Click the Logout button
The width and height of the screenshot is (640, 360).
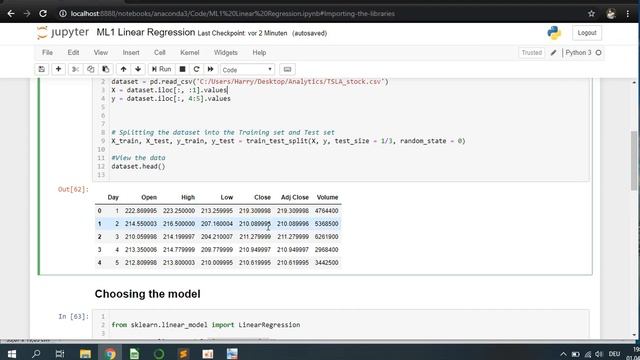pyautogui.click(x=587, y=33)
